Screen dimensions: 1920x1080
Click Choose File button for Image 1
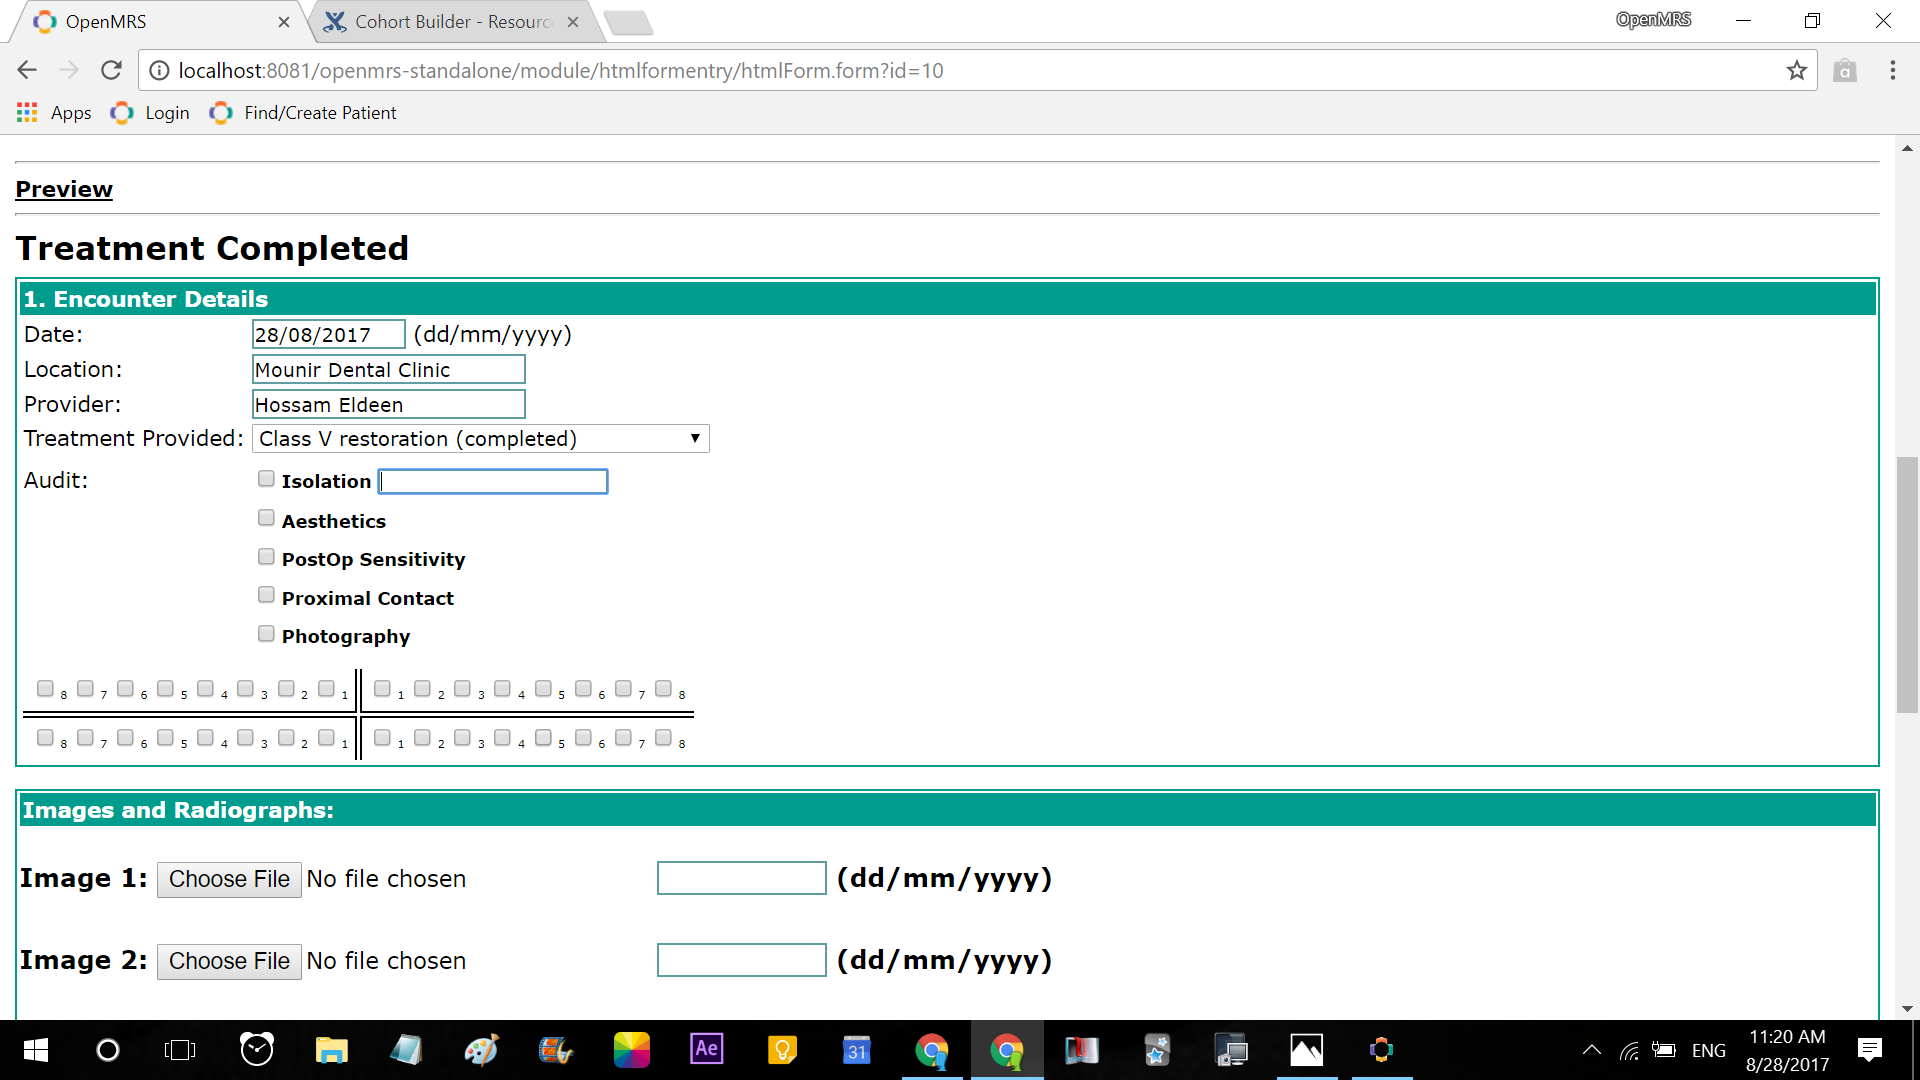coord(228,878)
